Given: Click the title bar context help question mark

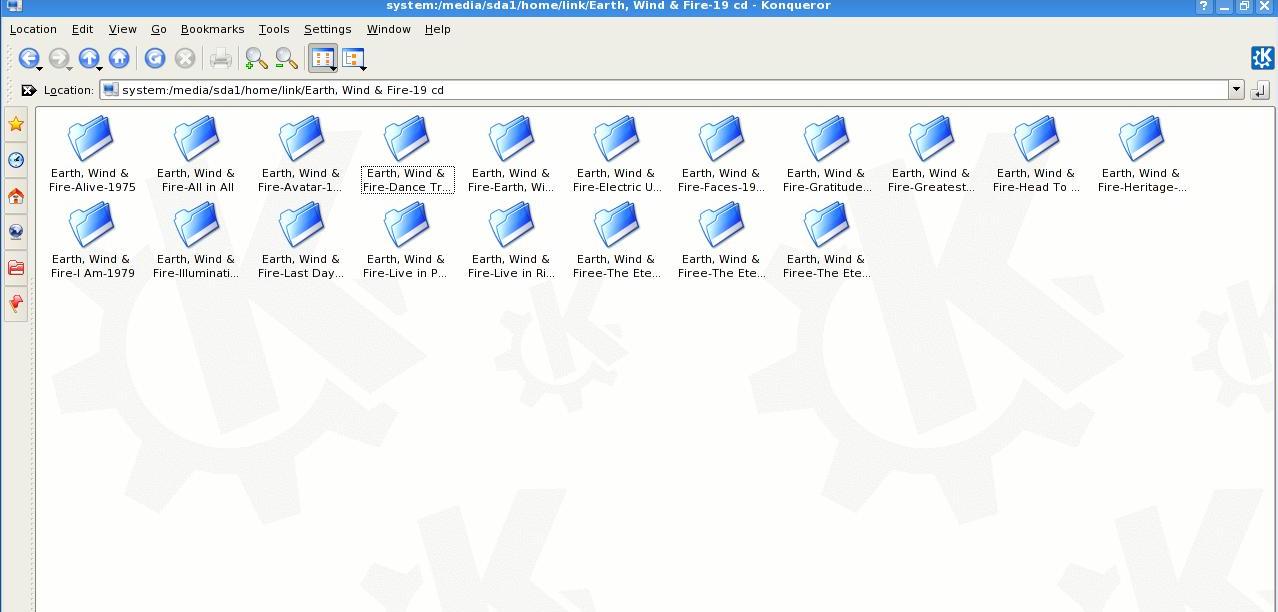Looking at the screenshot, I should tap(1203, 6).
